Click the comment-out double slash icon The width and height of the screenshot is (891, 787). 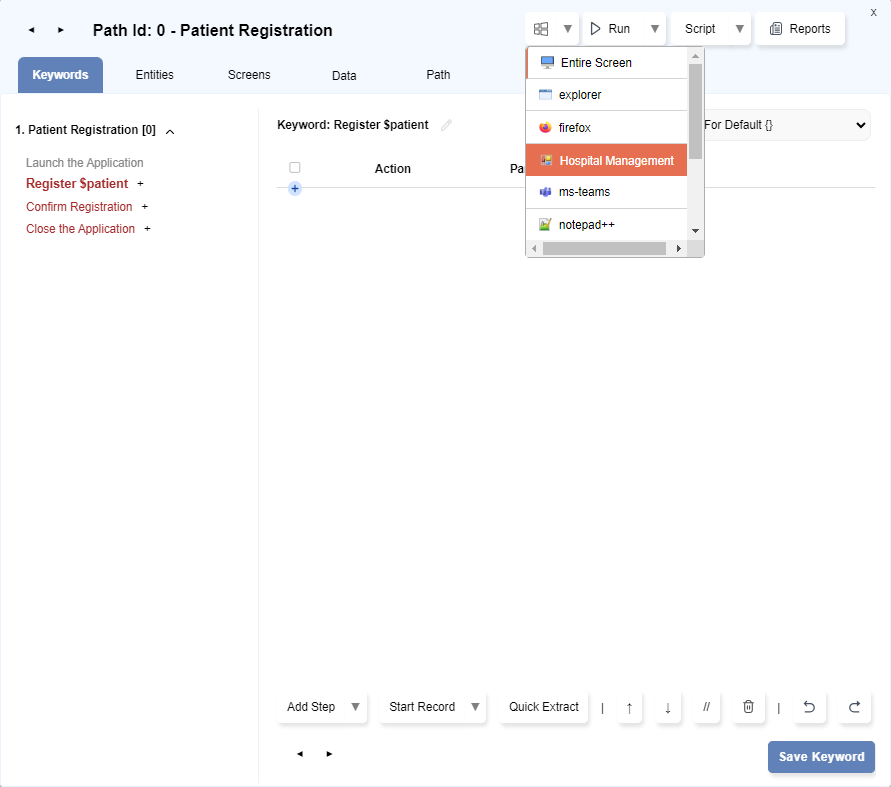706,707
